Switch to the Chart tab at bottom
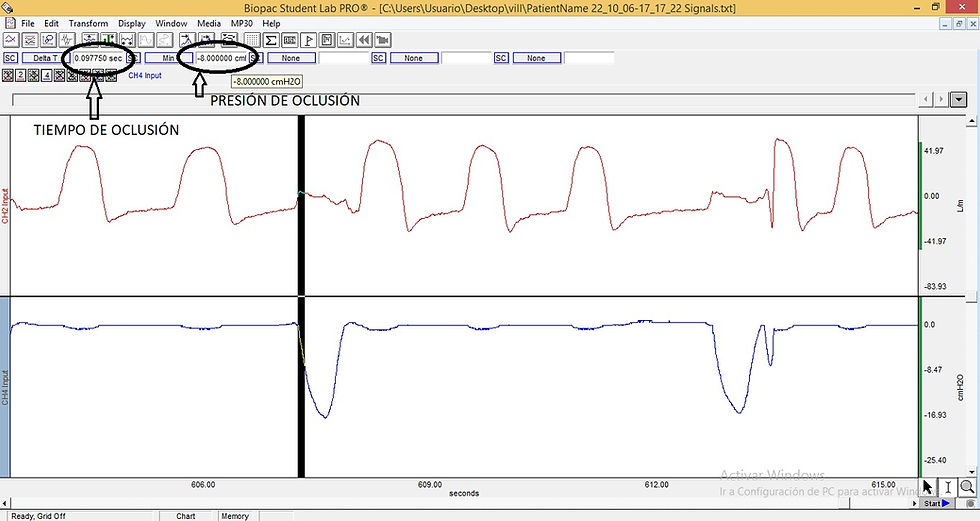This screenshot has height=521, width=980. click(x=186, y=516)
